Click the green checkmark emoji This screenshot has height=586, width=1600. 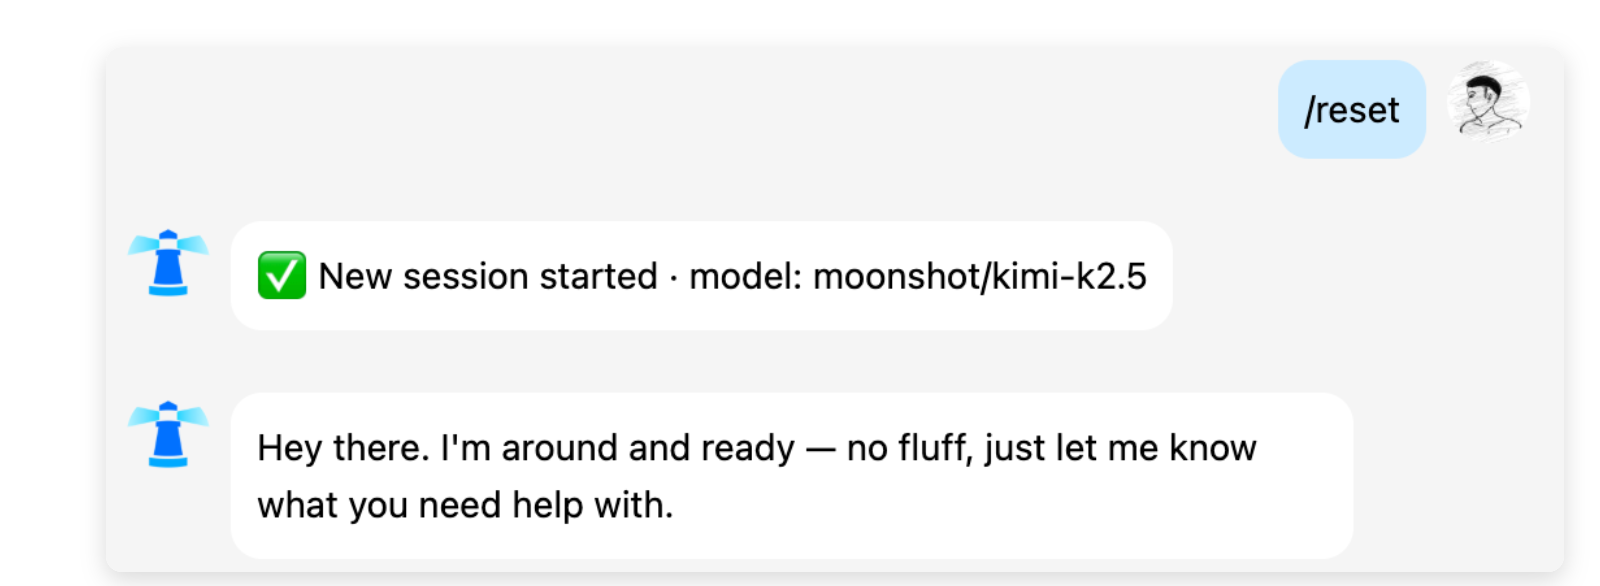click(x=281, y=276)
